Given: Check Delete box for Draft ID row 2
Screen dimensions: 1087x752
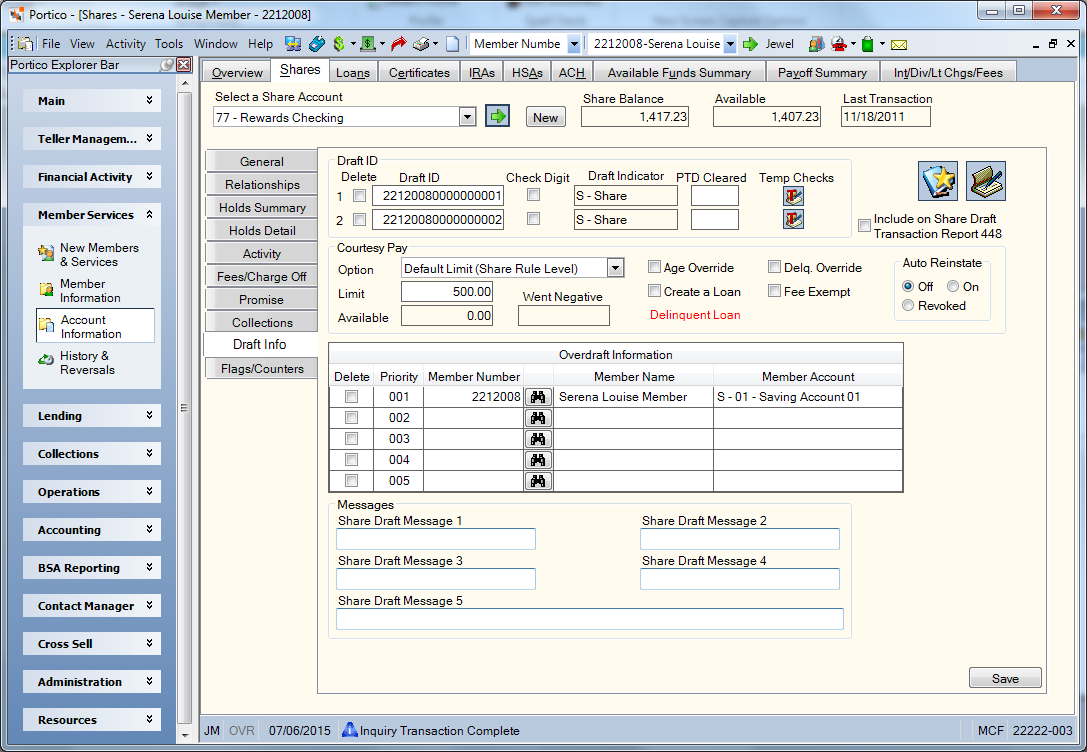Looking at the screenshot, I should (359, 220).
